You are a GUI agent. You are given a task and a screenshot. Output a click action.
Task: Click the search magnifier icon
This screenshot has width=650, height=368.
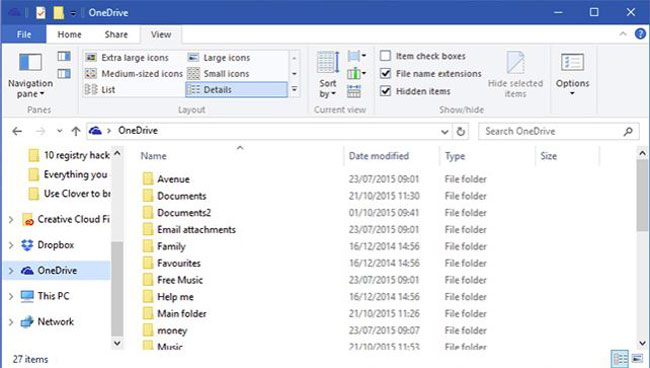tap(628, 131)
